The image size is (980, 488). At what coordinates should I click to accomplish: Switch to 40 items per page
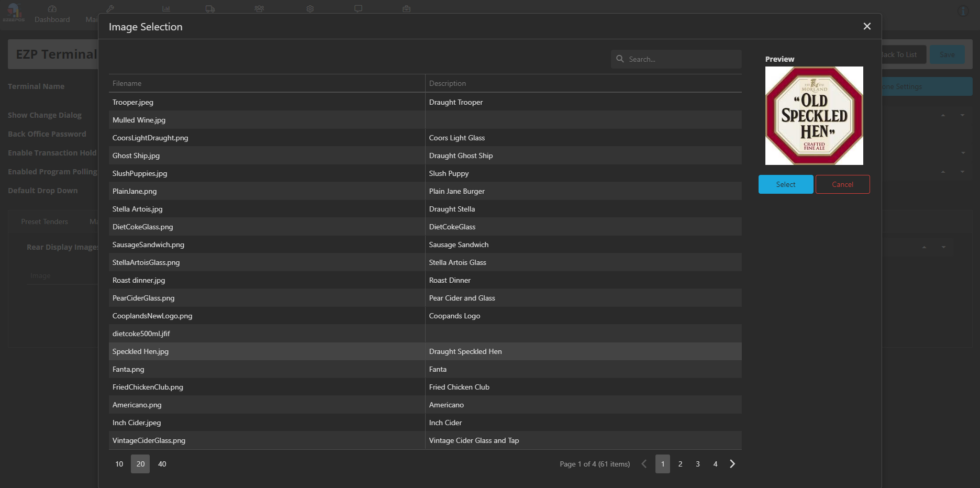(x=162, y=464)
